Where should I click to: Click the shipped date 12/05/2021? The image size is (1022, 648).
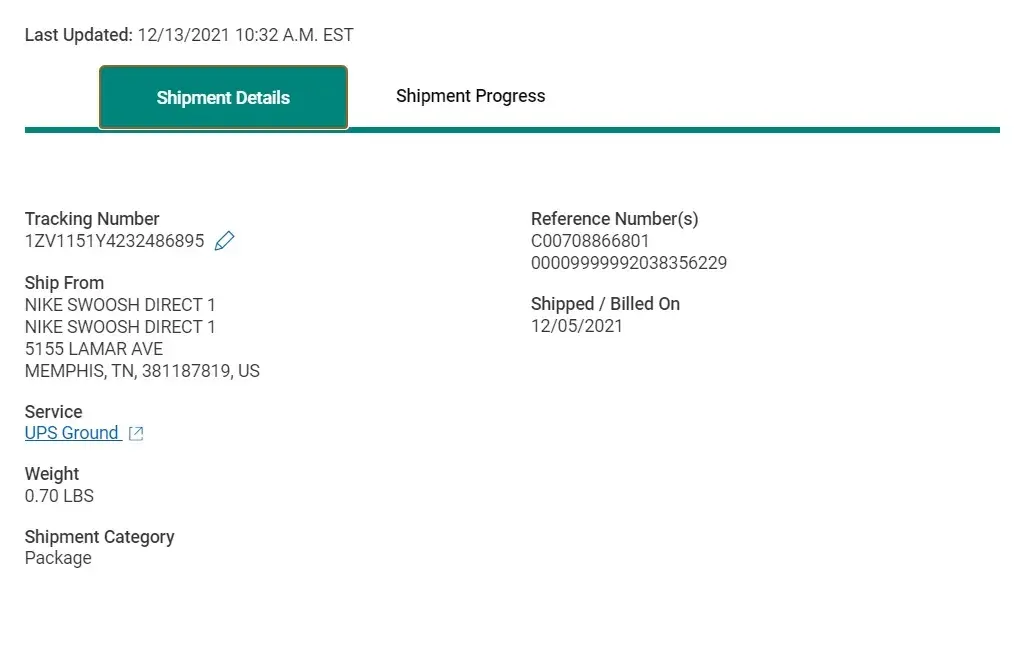(x=577, y=326)
